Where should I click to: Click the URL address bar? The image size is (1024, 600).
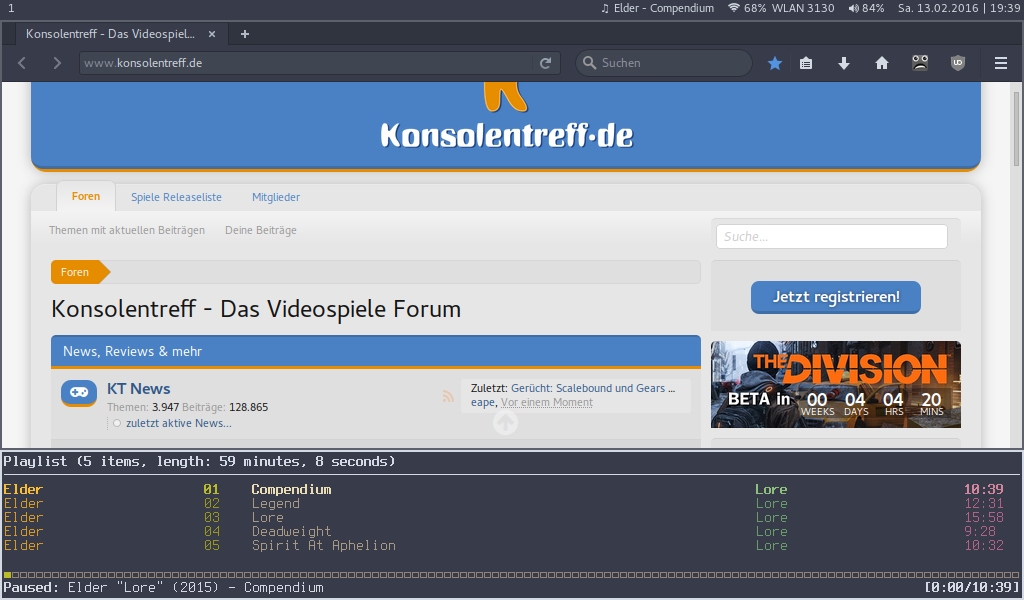click(307, 63)
